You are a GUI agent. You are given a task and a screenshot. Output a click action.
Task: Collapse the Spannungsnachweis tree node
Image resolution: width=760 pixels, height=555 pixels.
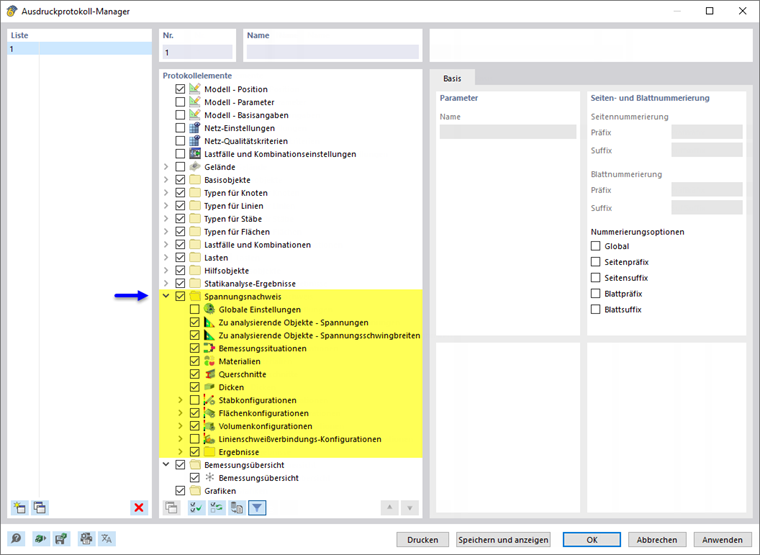coord(166,296)
